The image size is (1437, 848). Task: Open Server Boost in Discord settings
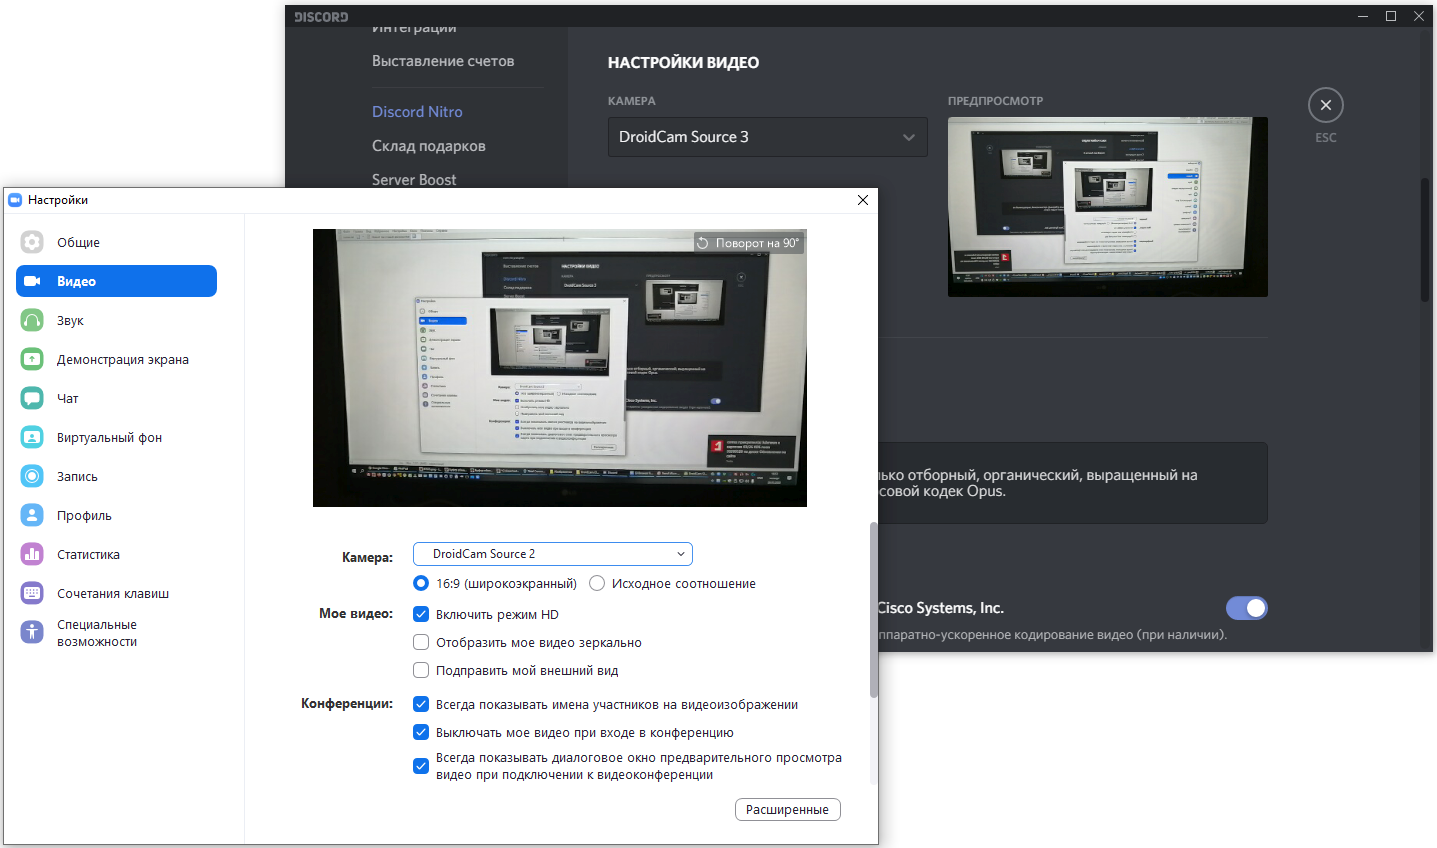click(414, 179)
